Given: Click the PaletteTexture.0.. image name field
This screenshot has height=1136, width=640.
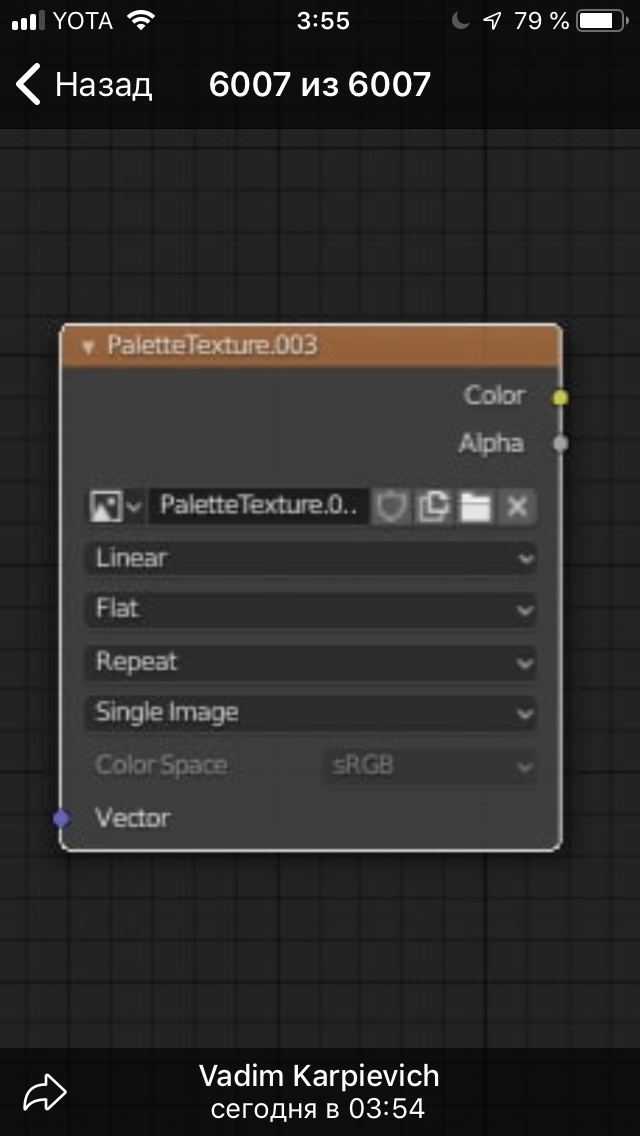Looking at the screenshot, I should coord(258,506).
